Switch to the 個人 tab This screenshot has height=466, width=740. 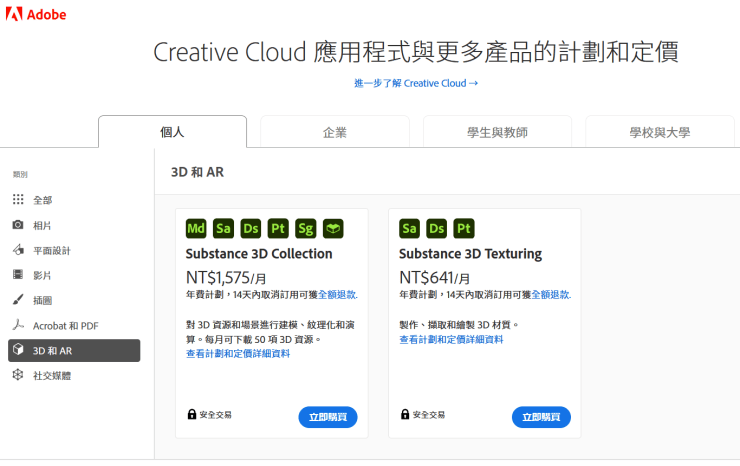tap(172, 132)
